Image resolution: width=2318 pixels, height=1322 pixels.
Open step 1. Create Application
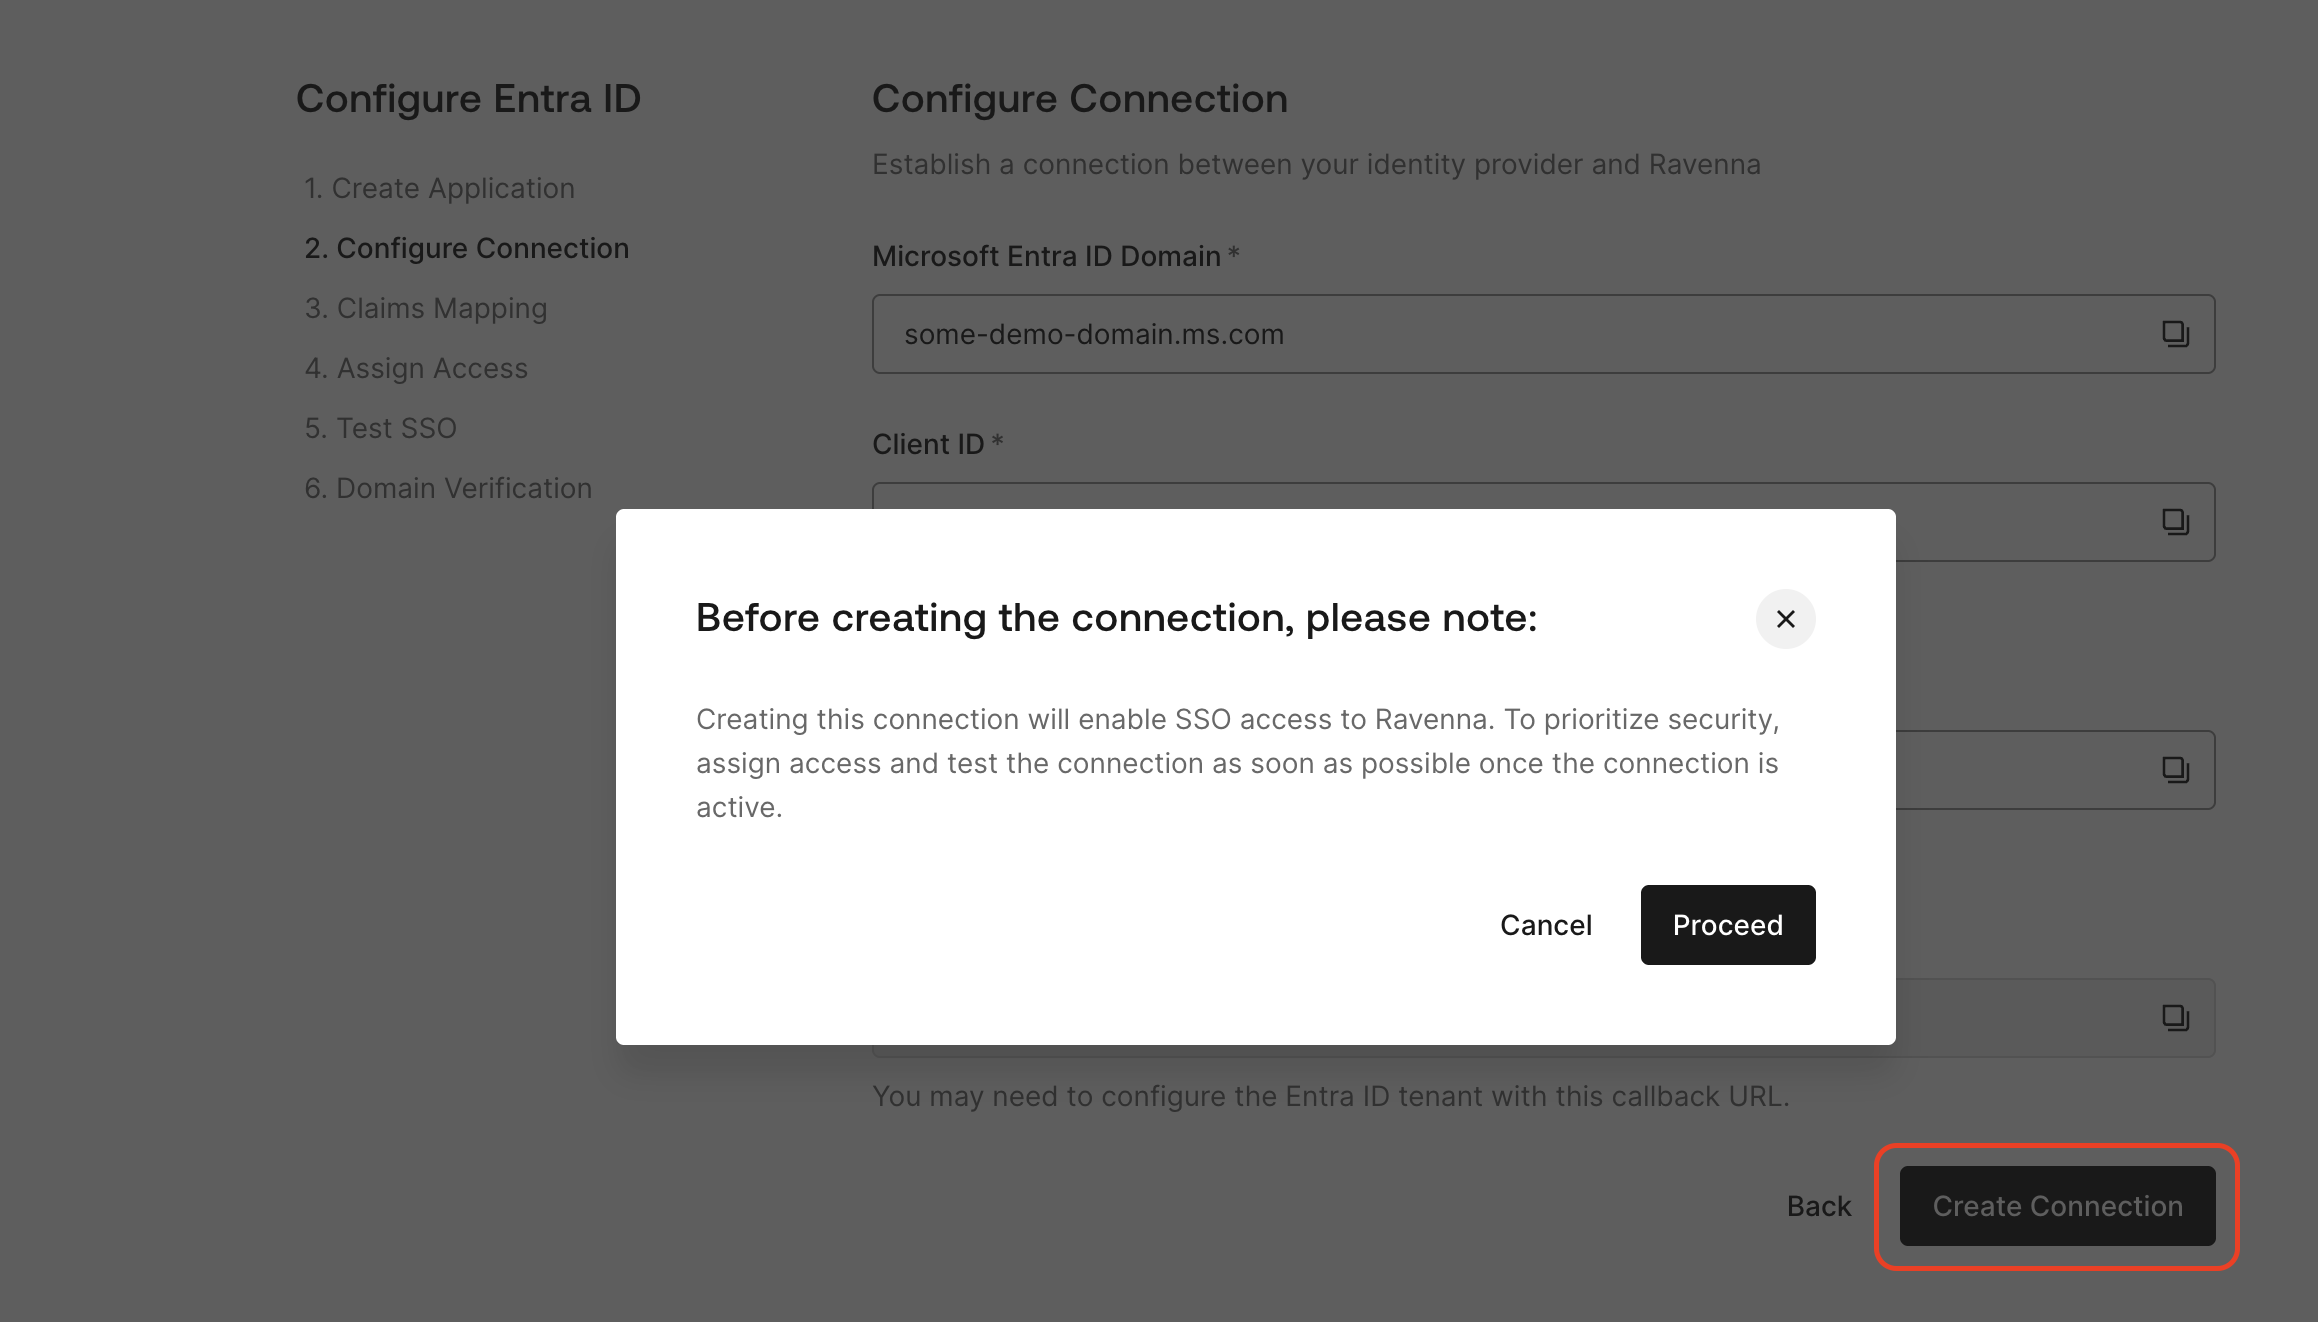coord(439,188)
